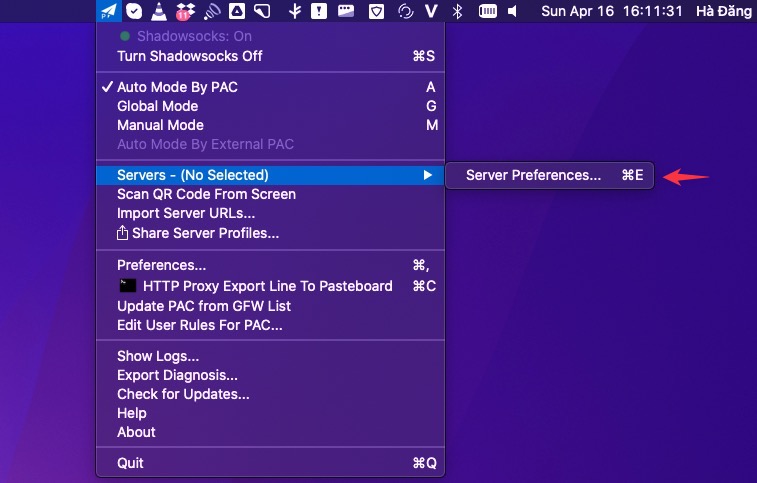Click the exclamation mark notification icon

click(319, 11)
